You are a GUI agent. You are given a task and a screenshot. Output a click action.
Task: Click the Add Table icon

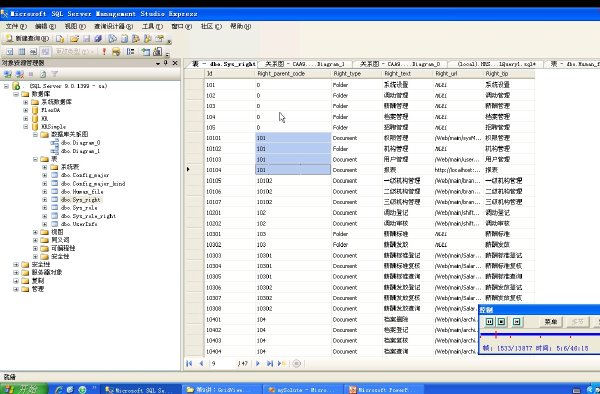tap(145, 52)
